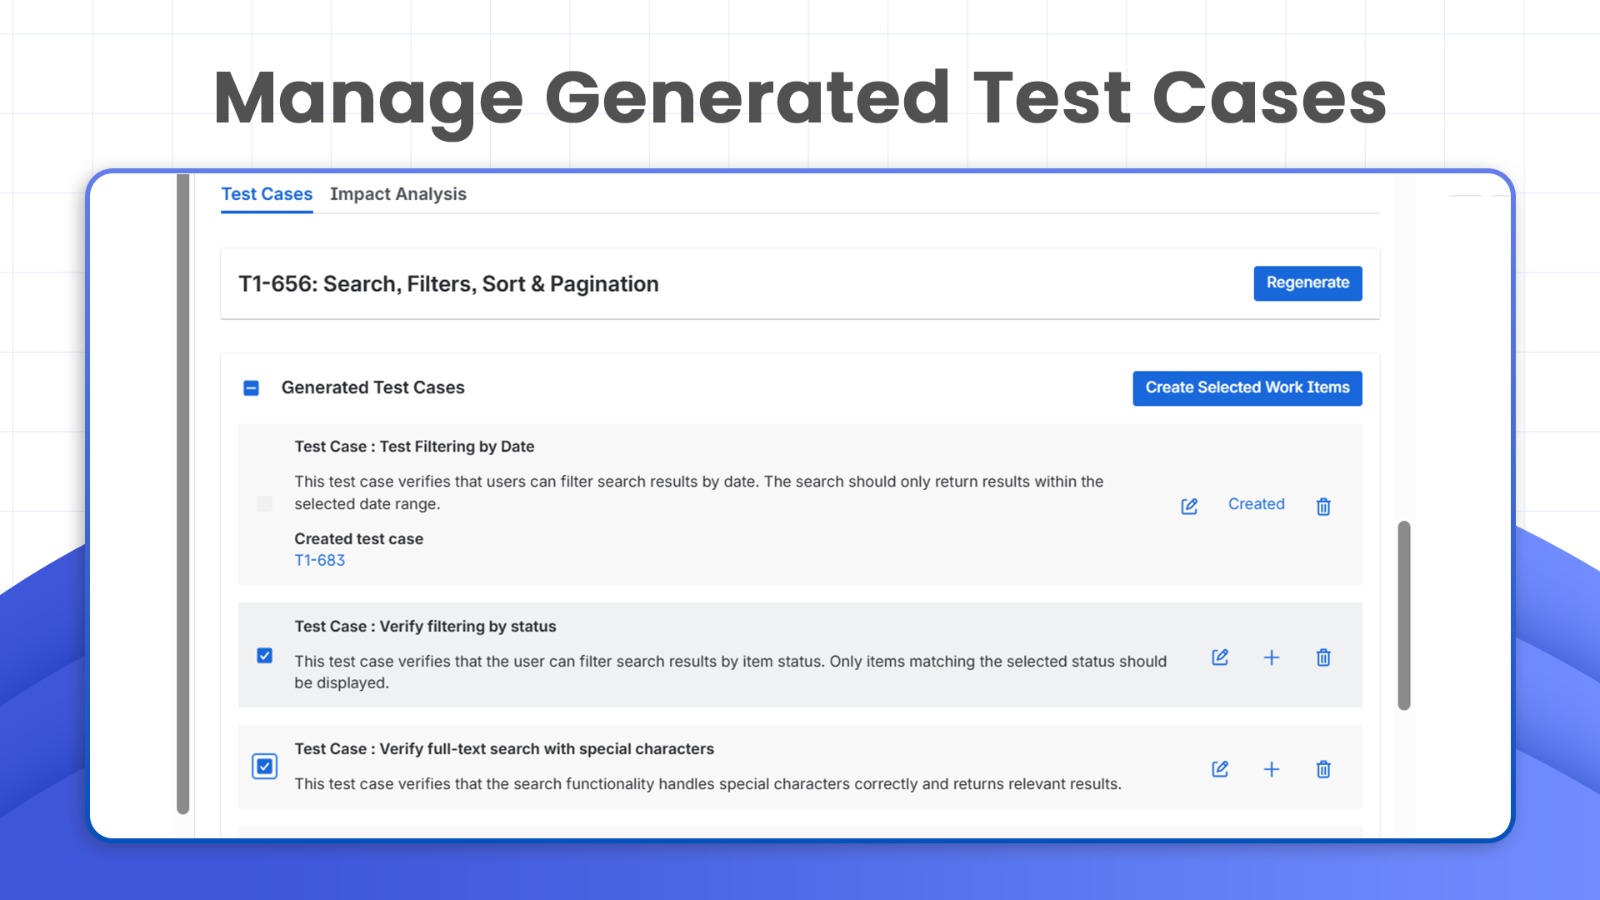Image resolution: width=1600 pixels, height=900 pixels.
Task: Click the Regenerate button
Action: pyautogui.click(x=1307, y=283)
